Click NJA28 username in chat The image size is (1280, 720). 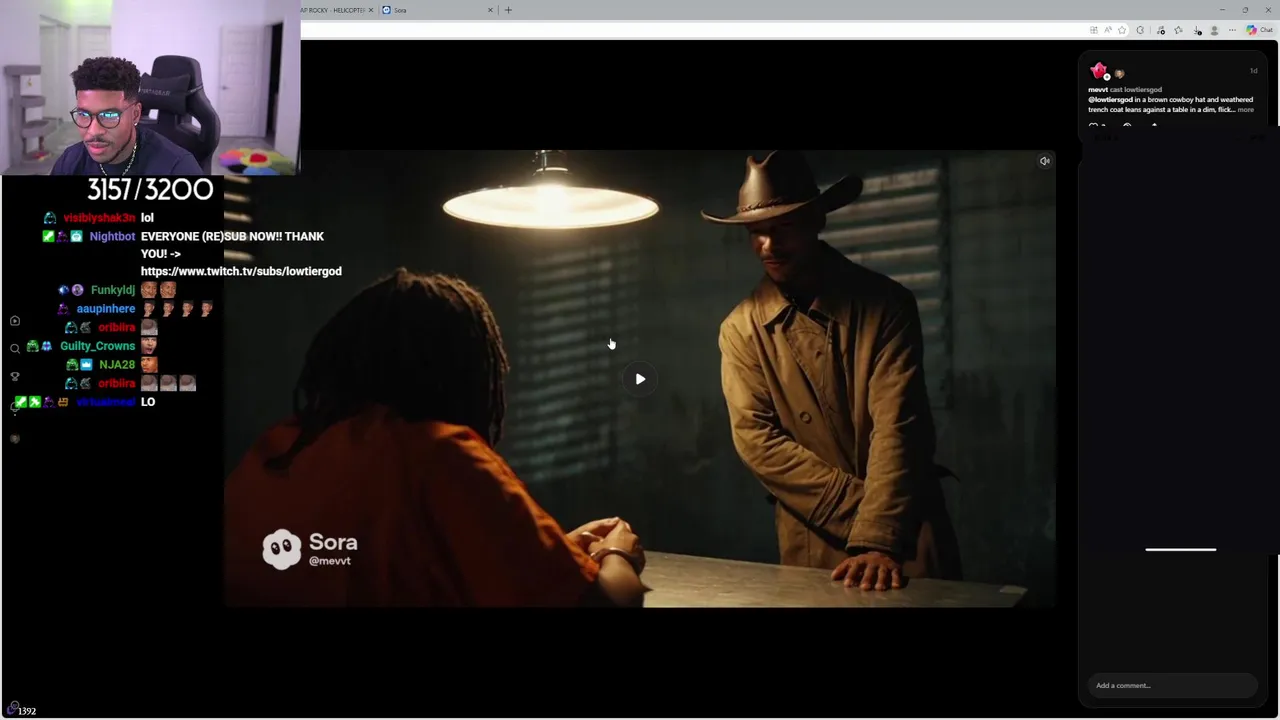(x=117, y=365)
